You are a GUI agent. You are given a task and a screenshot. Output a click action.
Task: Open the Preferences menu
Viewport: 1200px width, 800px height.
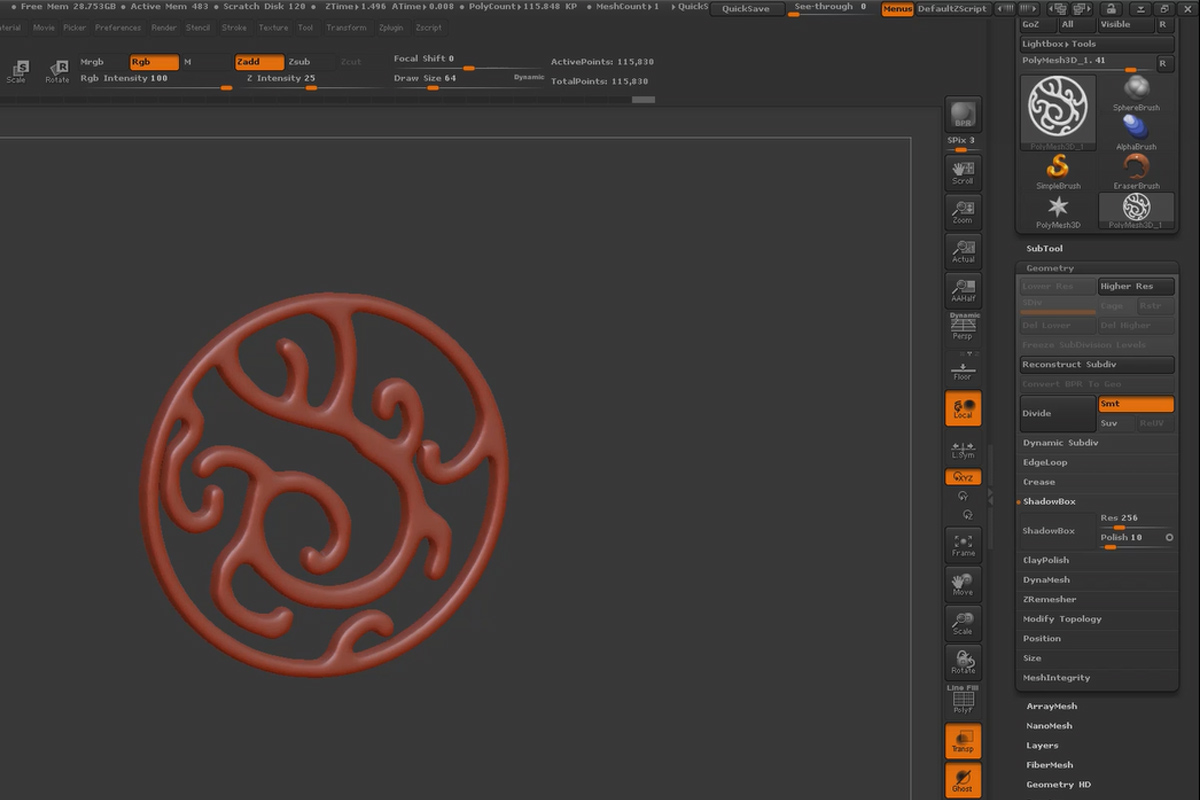coord(118,28)
